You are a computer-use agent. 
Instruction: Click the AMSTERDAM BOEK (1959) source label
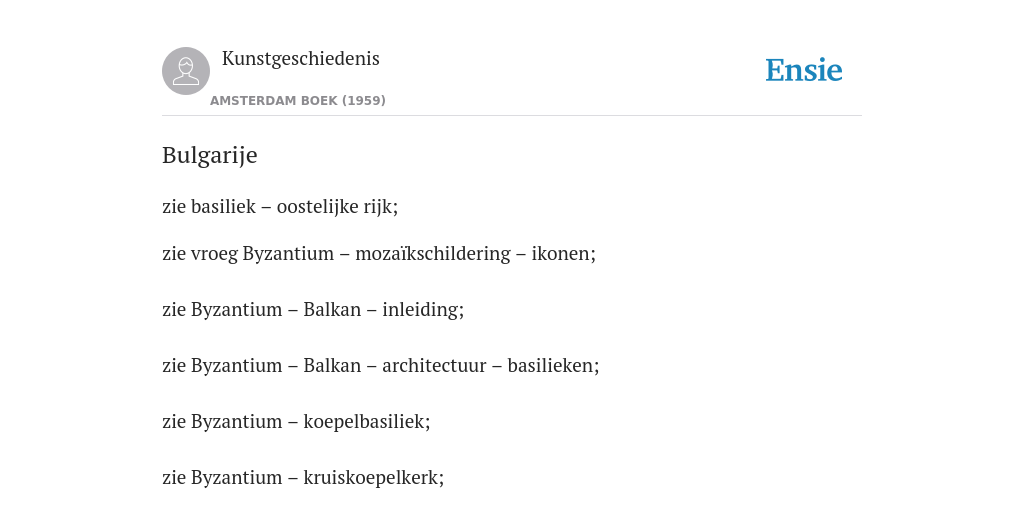298,101
